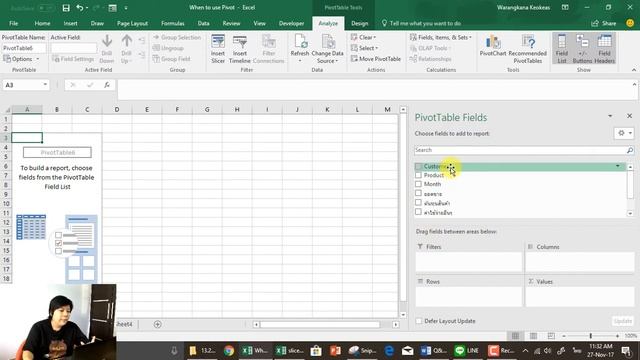Add a new sheet with plus icon

pos(158,324)
